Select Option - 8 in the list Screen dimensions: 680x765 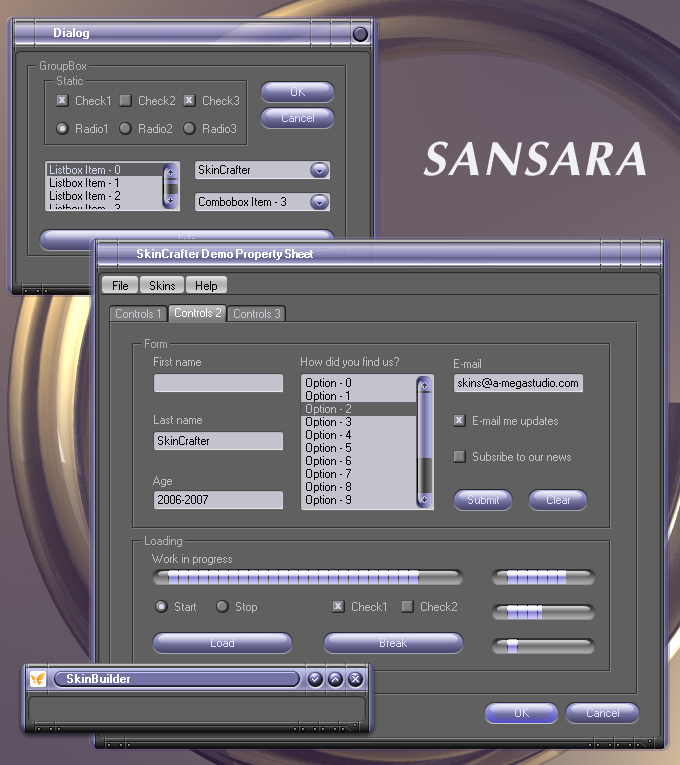[359, 487]
